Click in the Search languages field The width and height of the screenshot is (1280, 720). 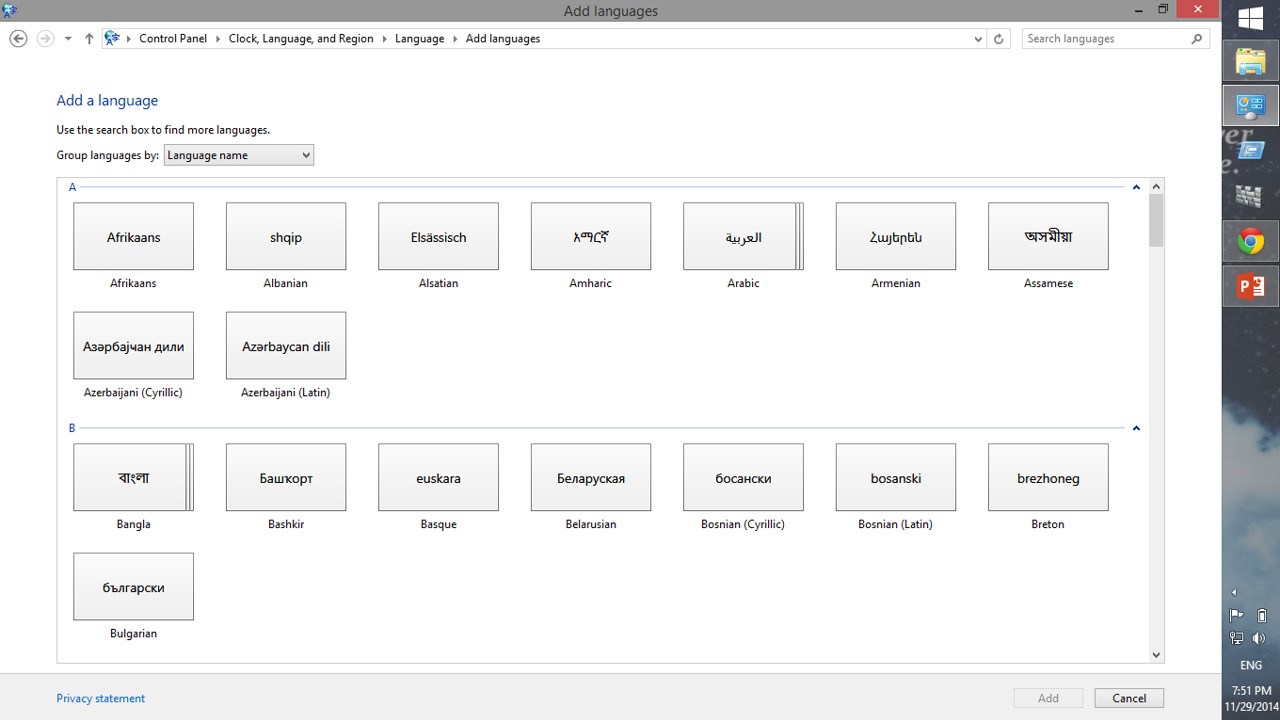pyautogui.click(x=1105, y=39)
